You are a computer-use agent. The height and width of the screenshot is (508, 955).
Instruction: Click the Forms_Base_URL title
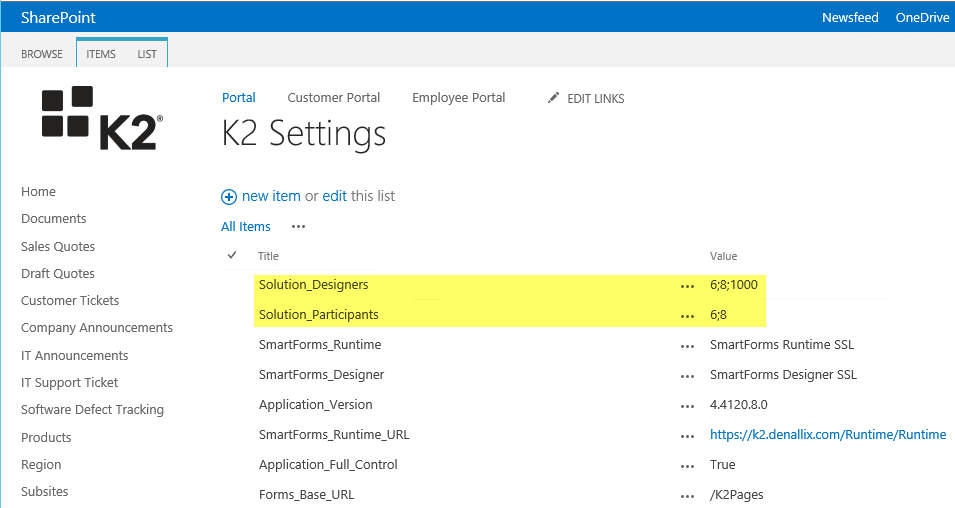[x=306, y=495]
